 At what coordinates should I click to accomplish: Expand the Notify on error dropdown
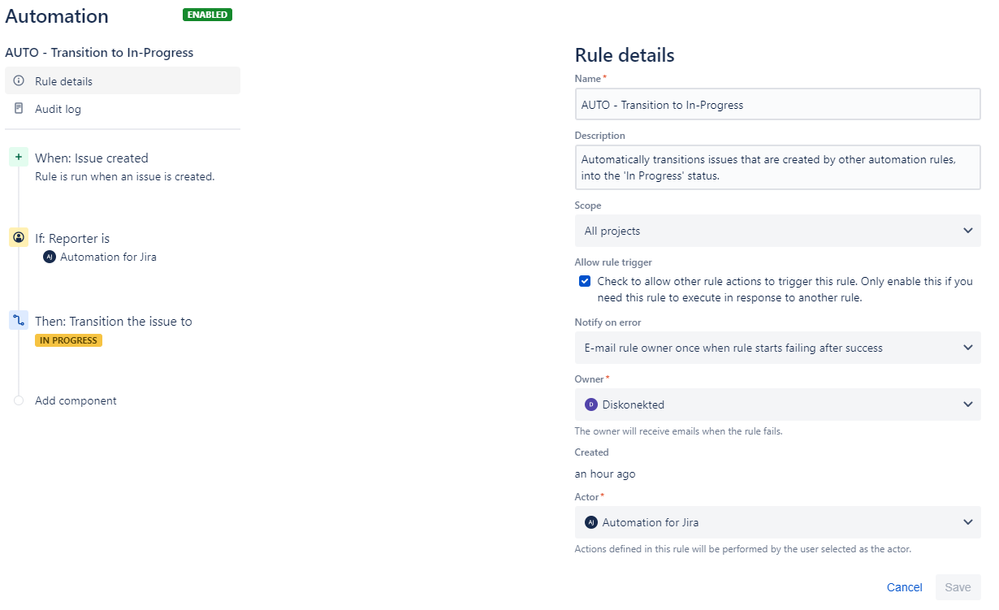777,347
